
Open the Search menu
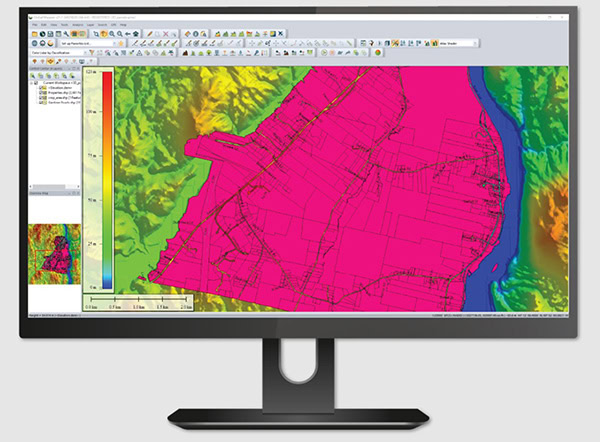[x=102, y=25]
